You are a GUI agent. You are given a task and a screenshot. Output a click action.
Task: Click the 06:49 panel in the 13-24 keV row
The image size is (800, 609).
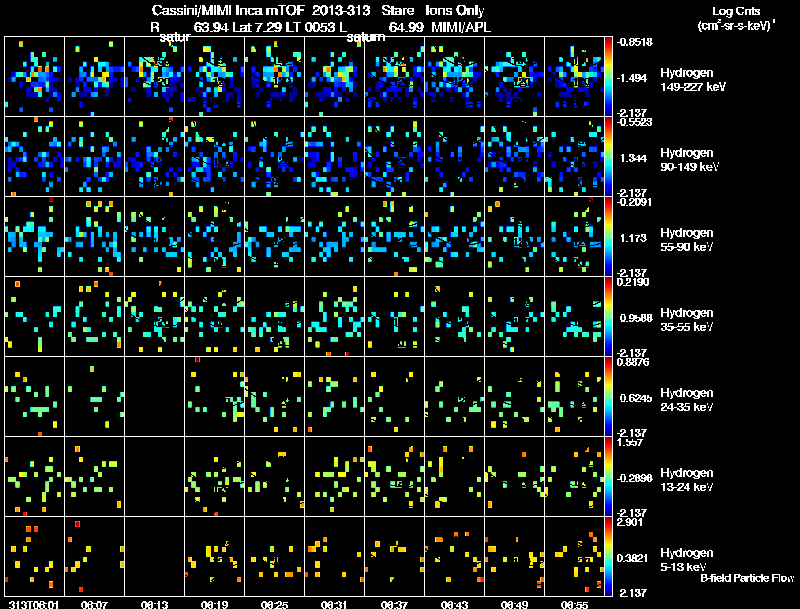[515, 476]
